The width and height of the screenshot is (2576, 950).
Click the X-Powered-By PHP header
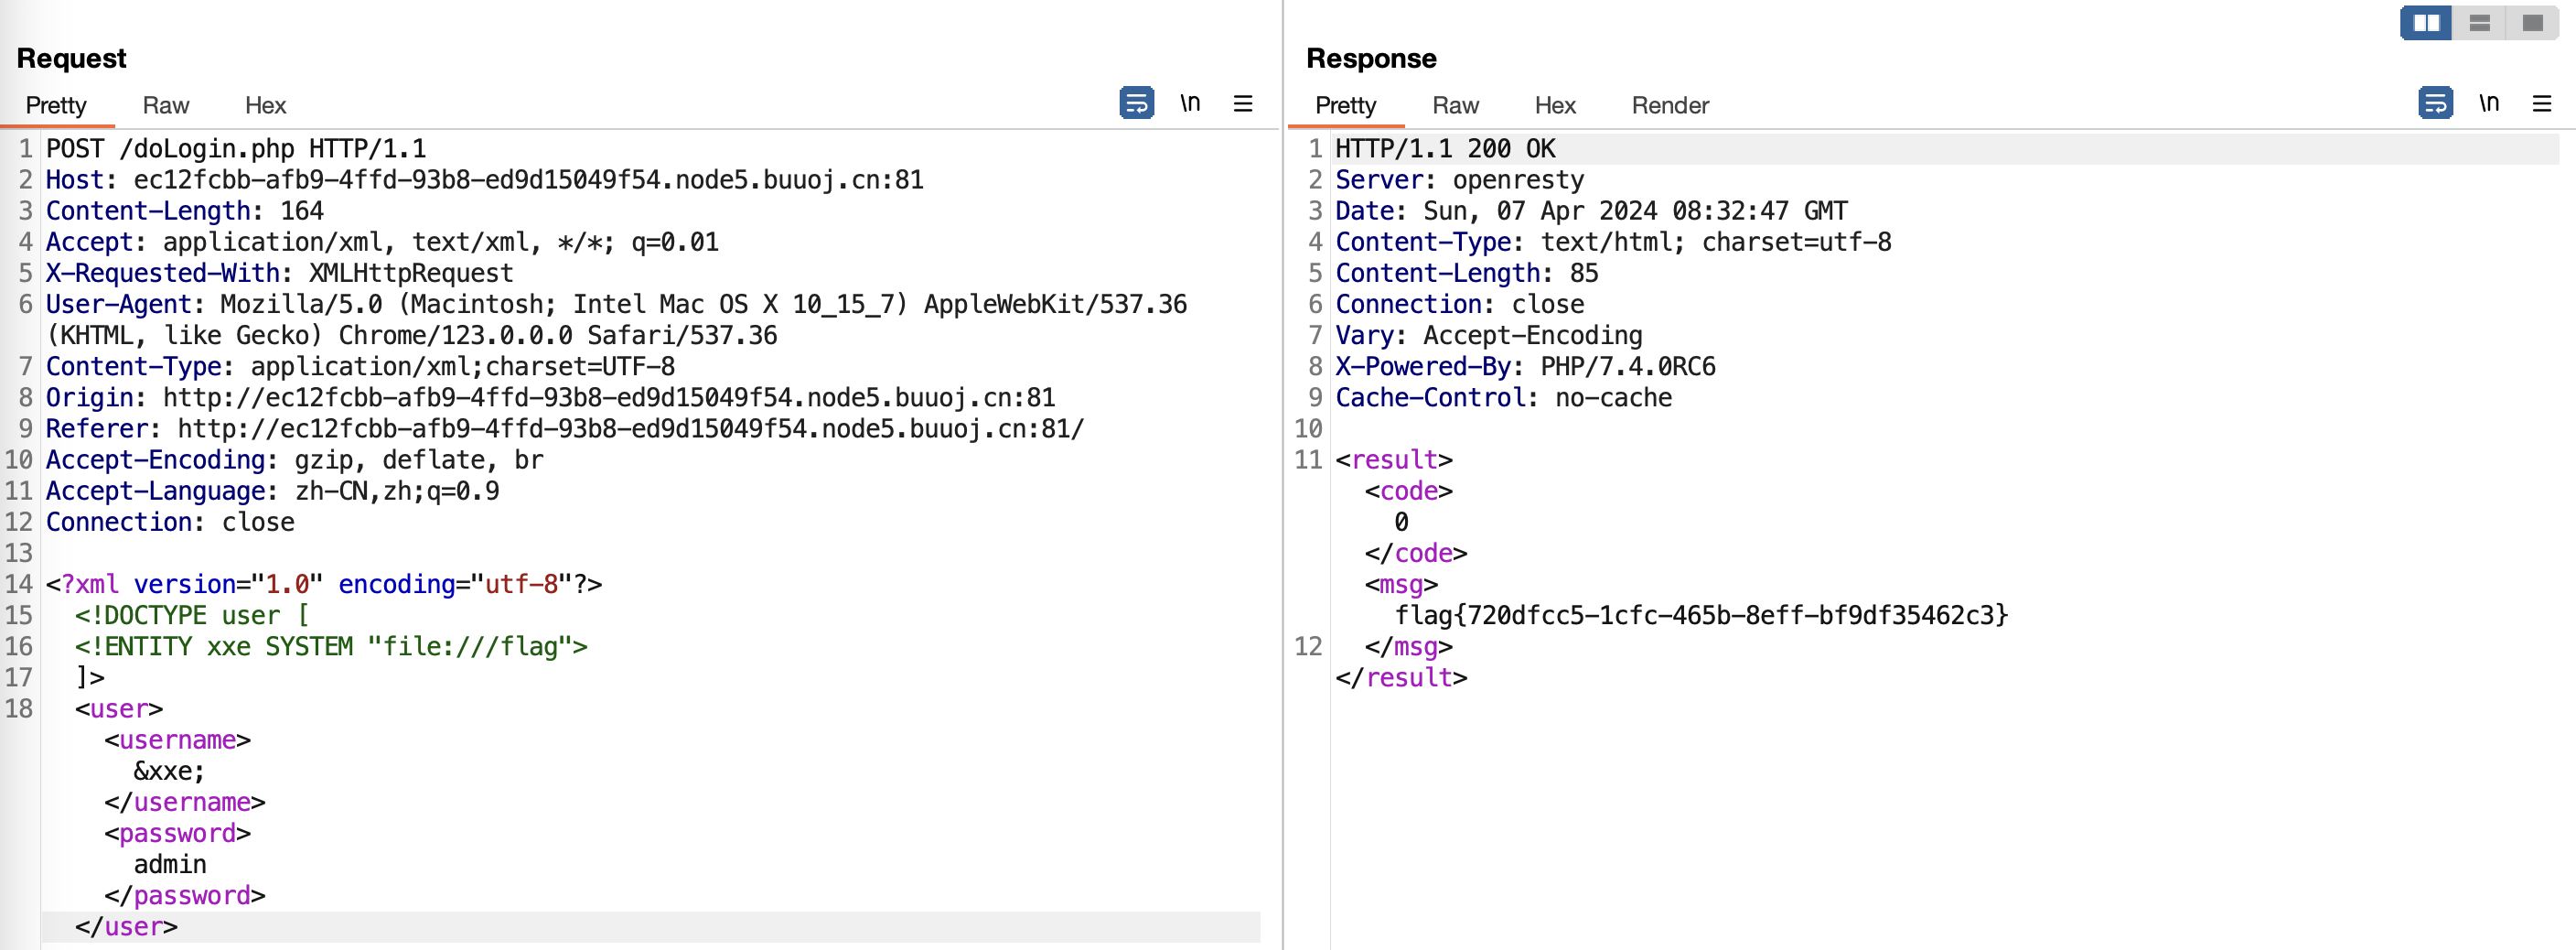[1526, 366]
